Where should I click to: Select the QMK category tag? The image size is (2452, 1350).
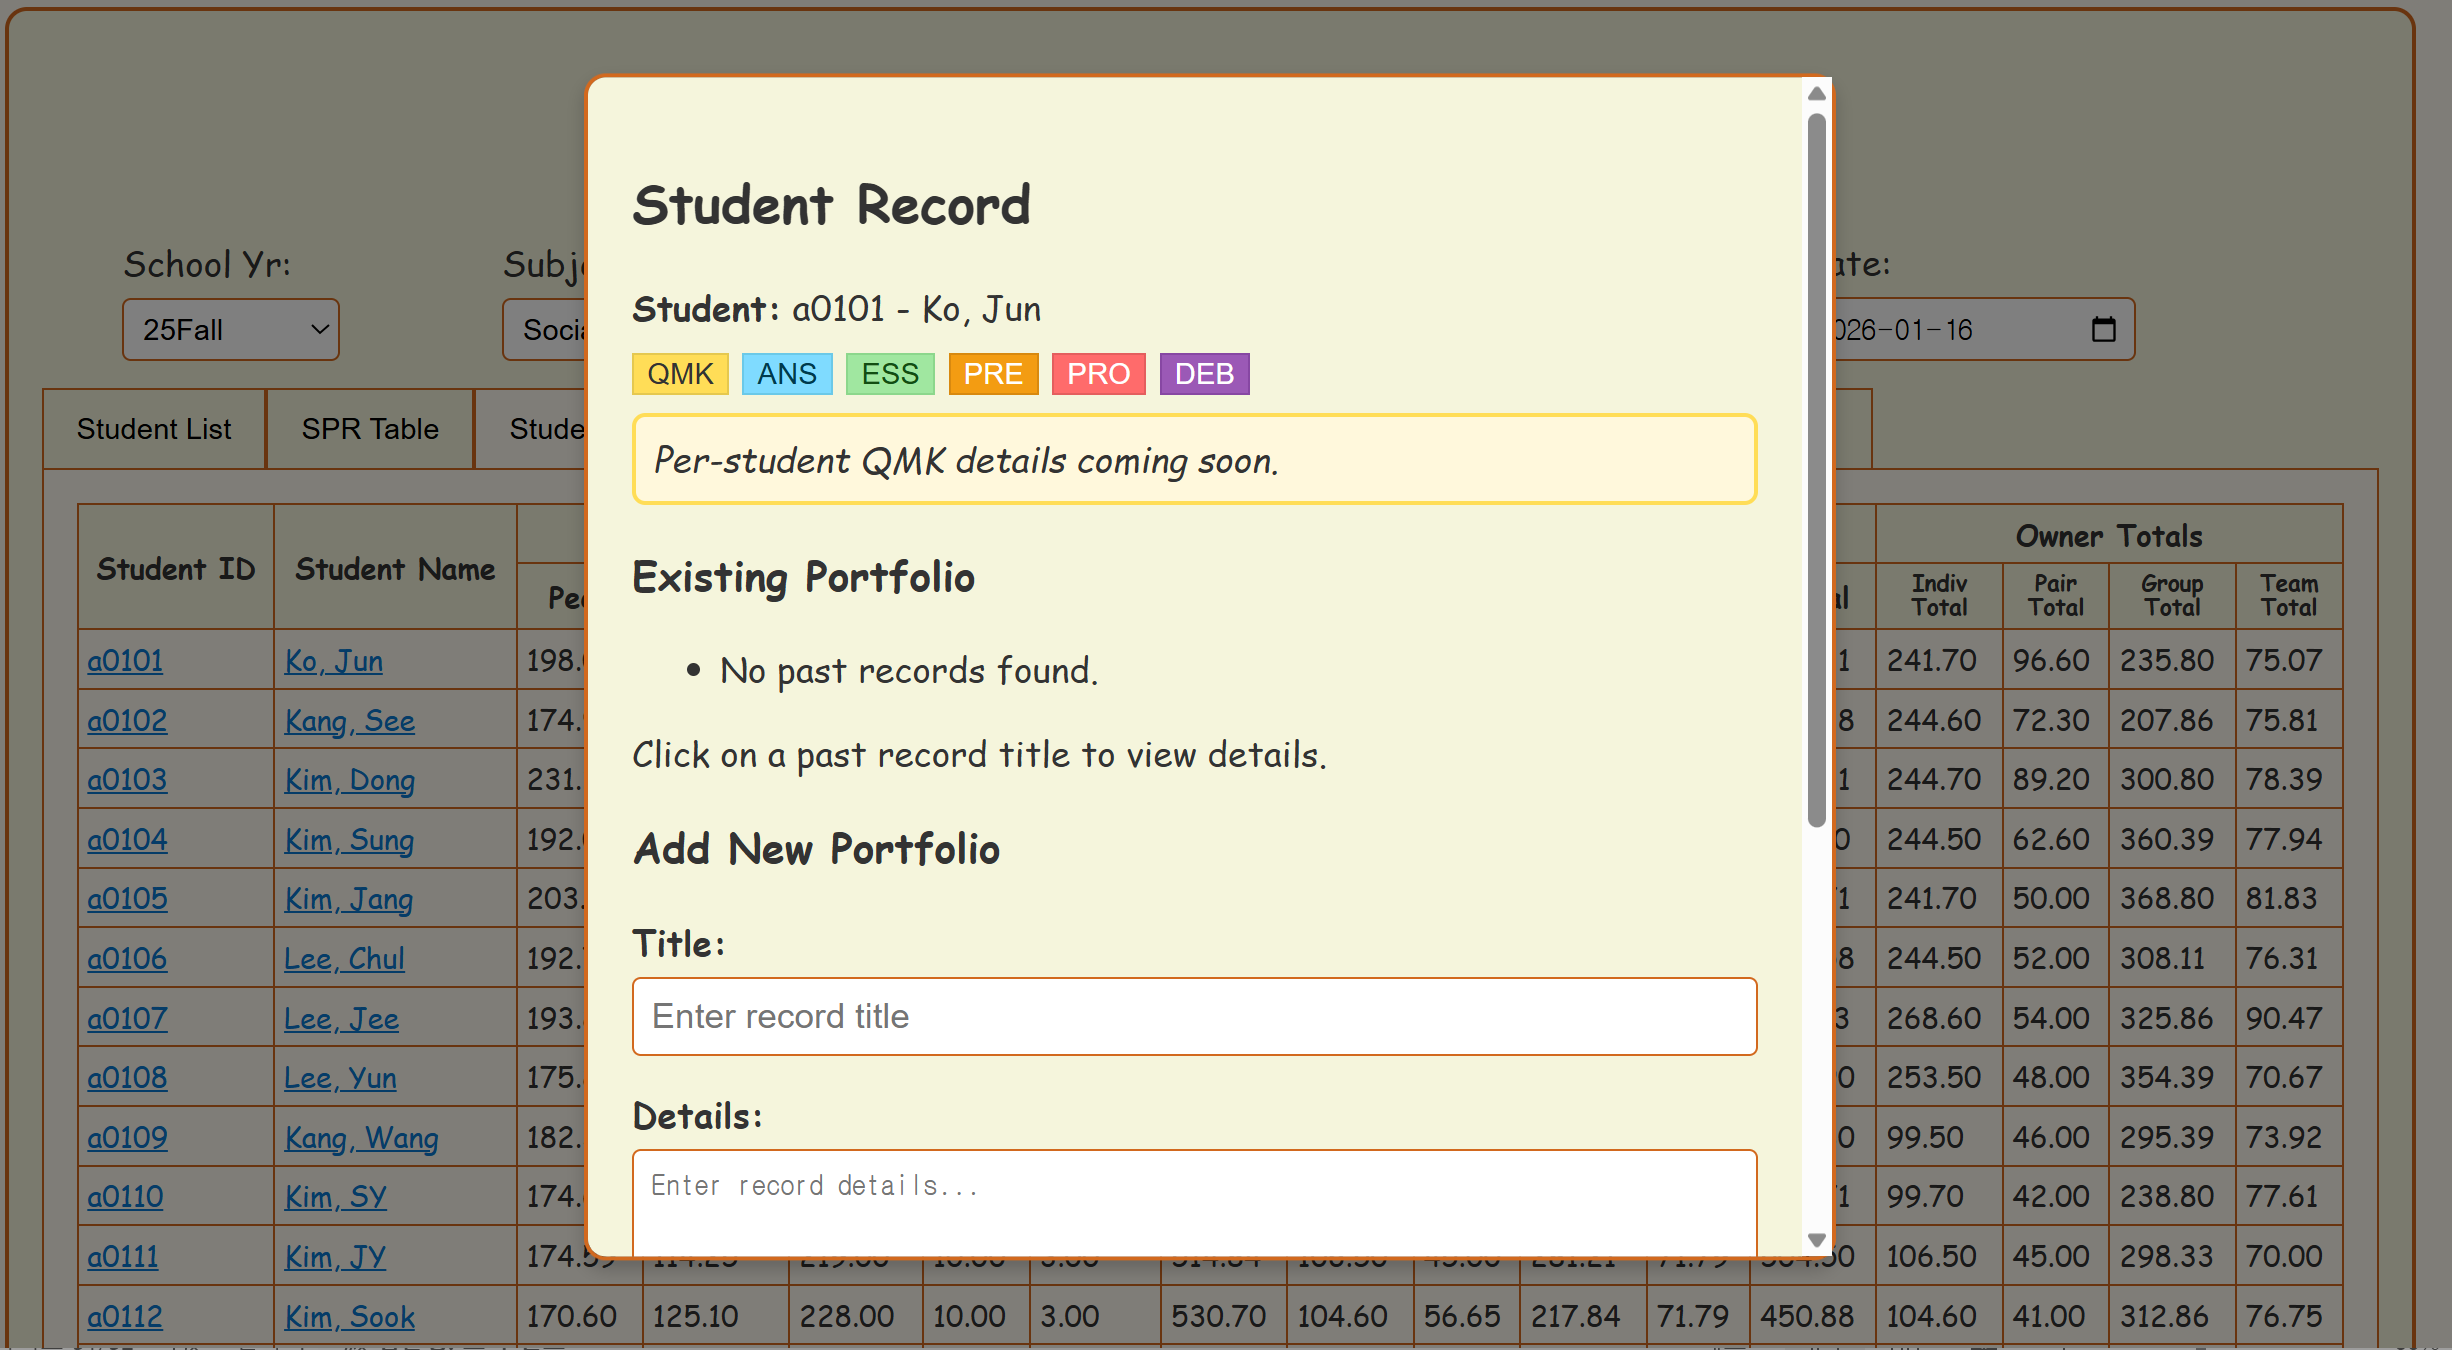tap(680, 374)
